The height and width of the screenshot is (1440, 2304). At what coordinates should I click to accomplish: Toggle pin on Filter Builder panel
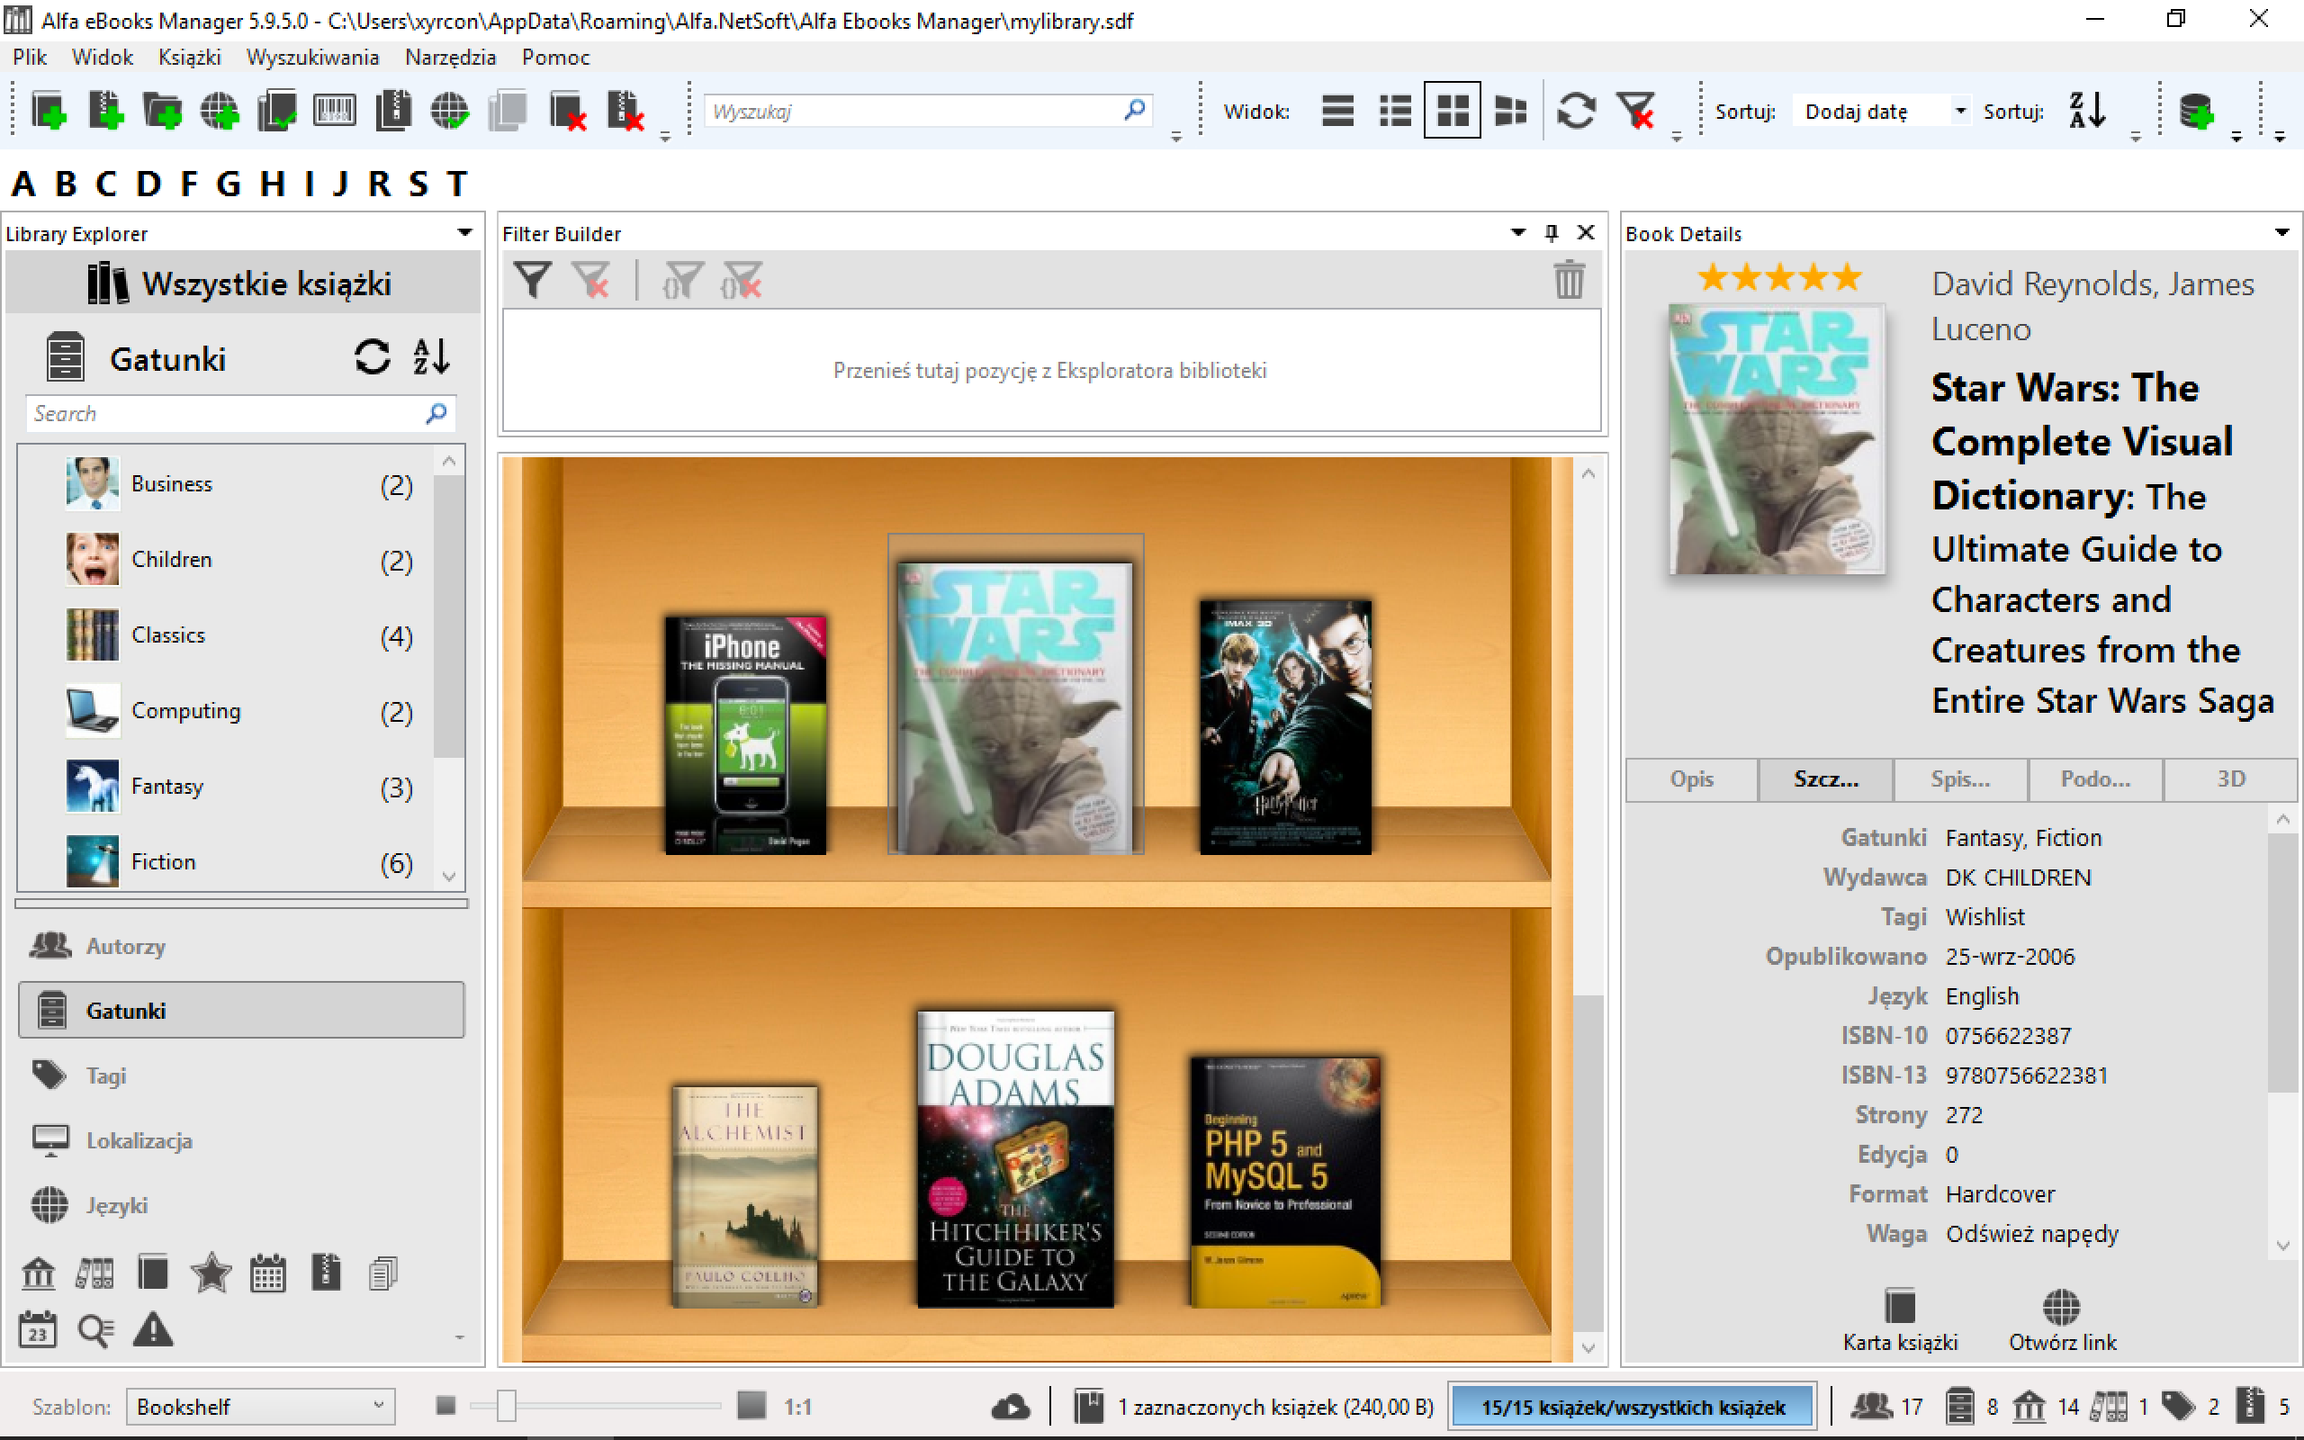(x=1551, y=233)
